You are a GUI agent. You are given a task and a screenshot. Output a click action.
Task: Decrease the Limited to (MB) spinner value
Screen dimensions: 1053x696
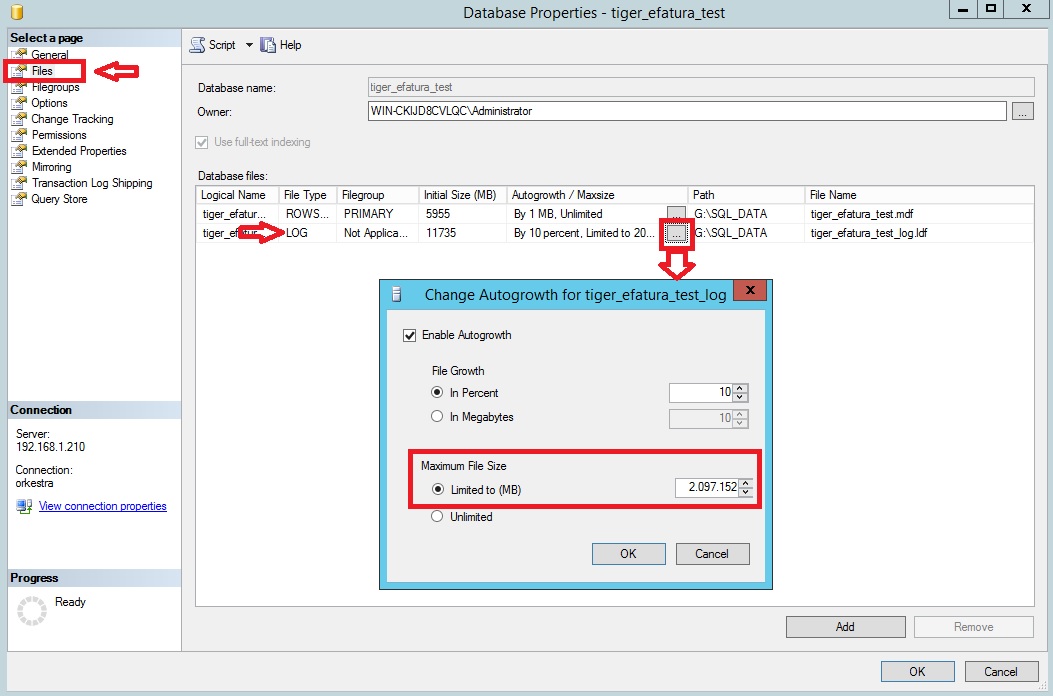(745, 493)
